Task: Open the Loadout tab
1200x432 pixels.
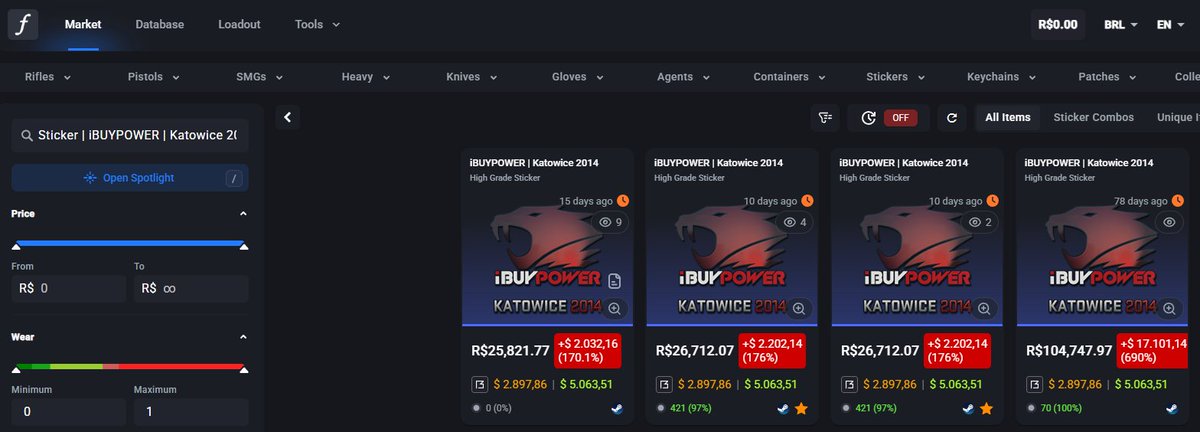Action: pyautogui.click(x=240, y=24)
